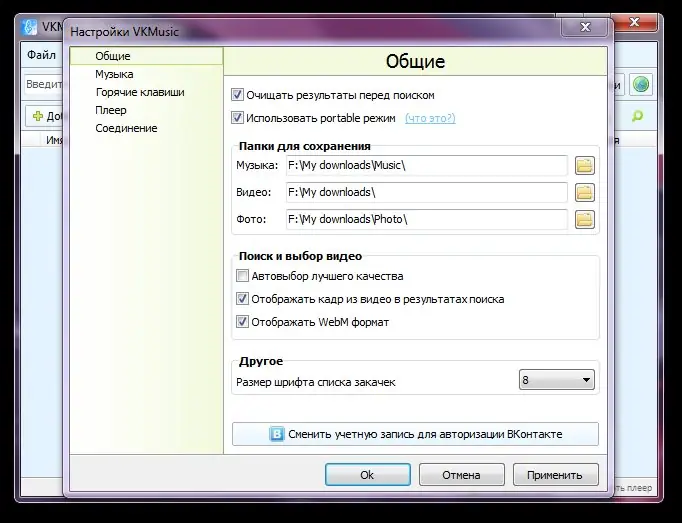The height and width of the screenshot is (523, 682).
Task: Click the Видео folder path field
Action: pos(427,193)
